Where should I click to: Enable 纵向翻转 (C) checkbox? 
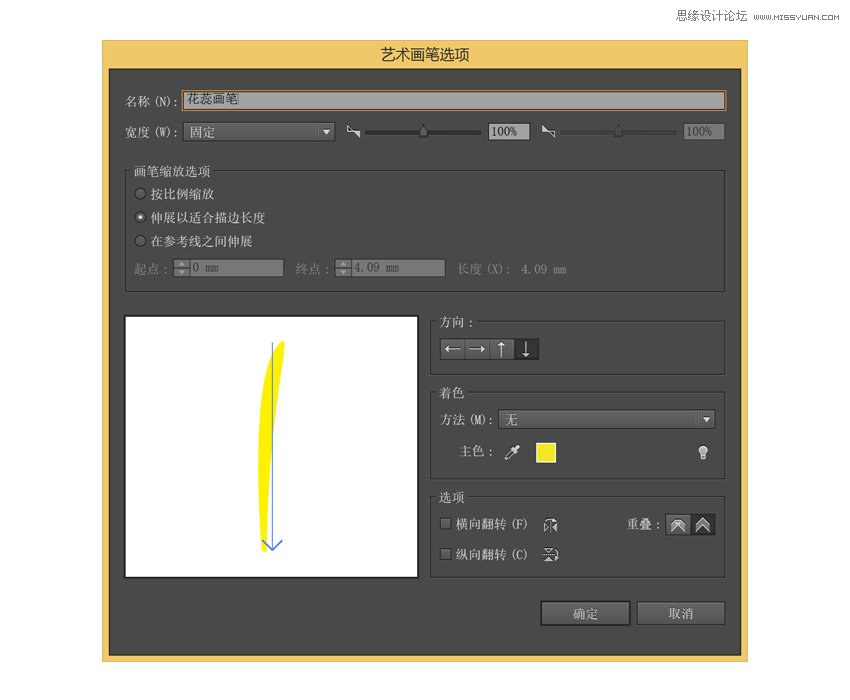tap(446, 554)
